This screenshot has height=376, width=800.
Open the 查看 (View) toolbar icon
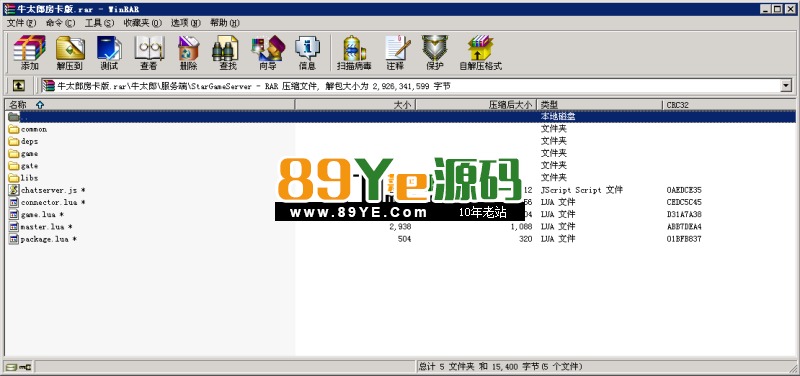coord(149,53)
